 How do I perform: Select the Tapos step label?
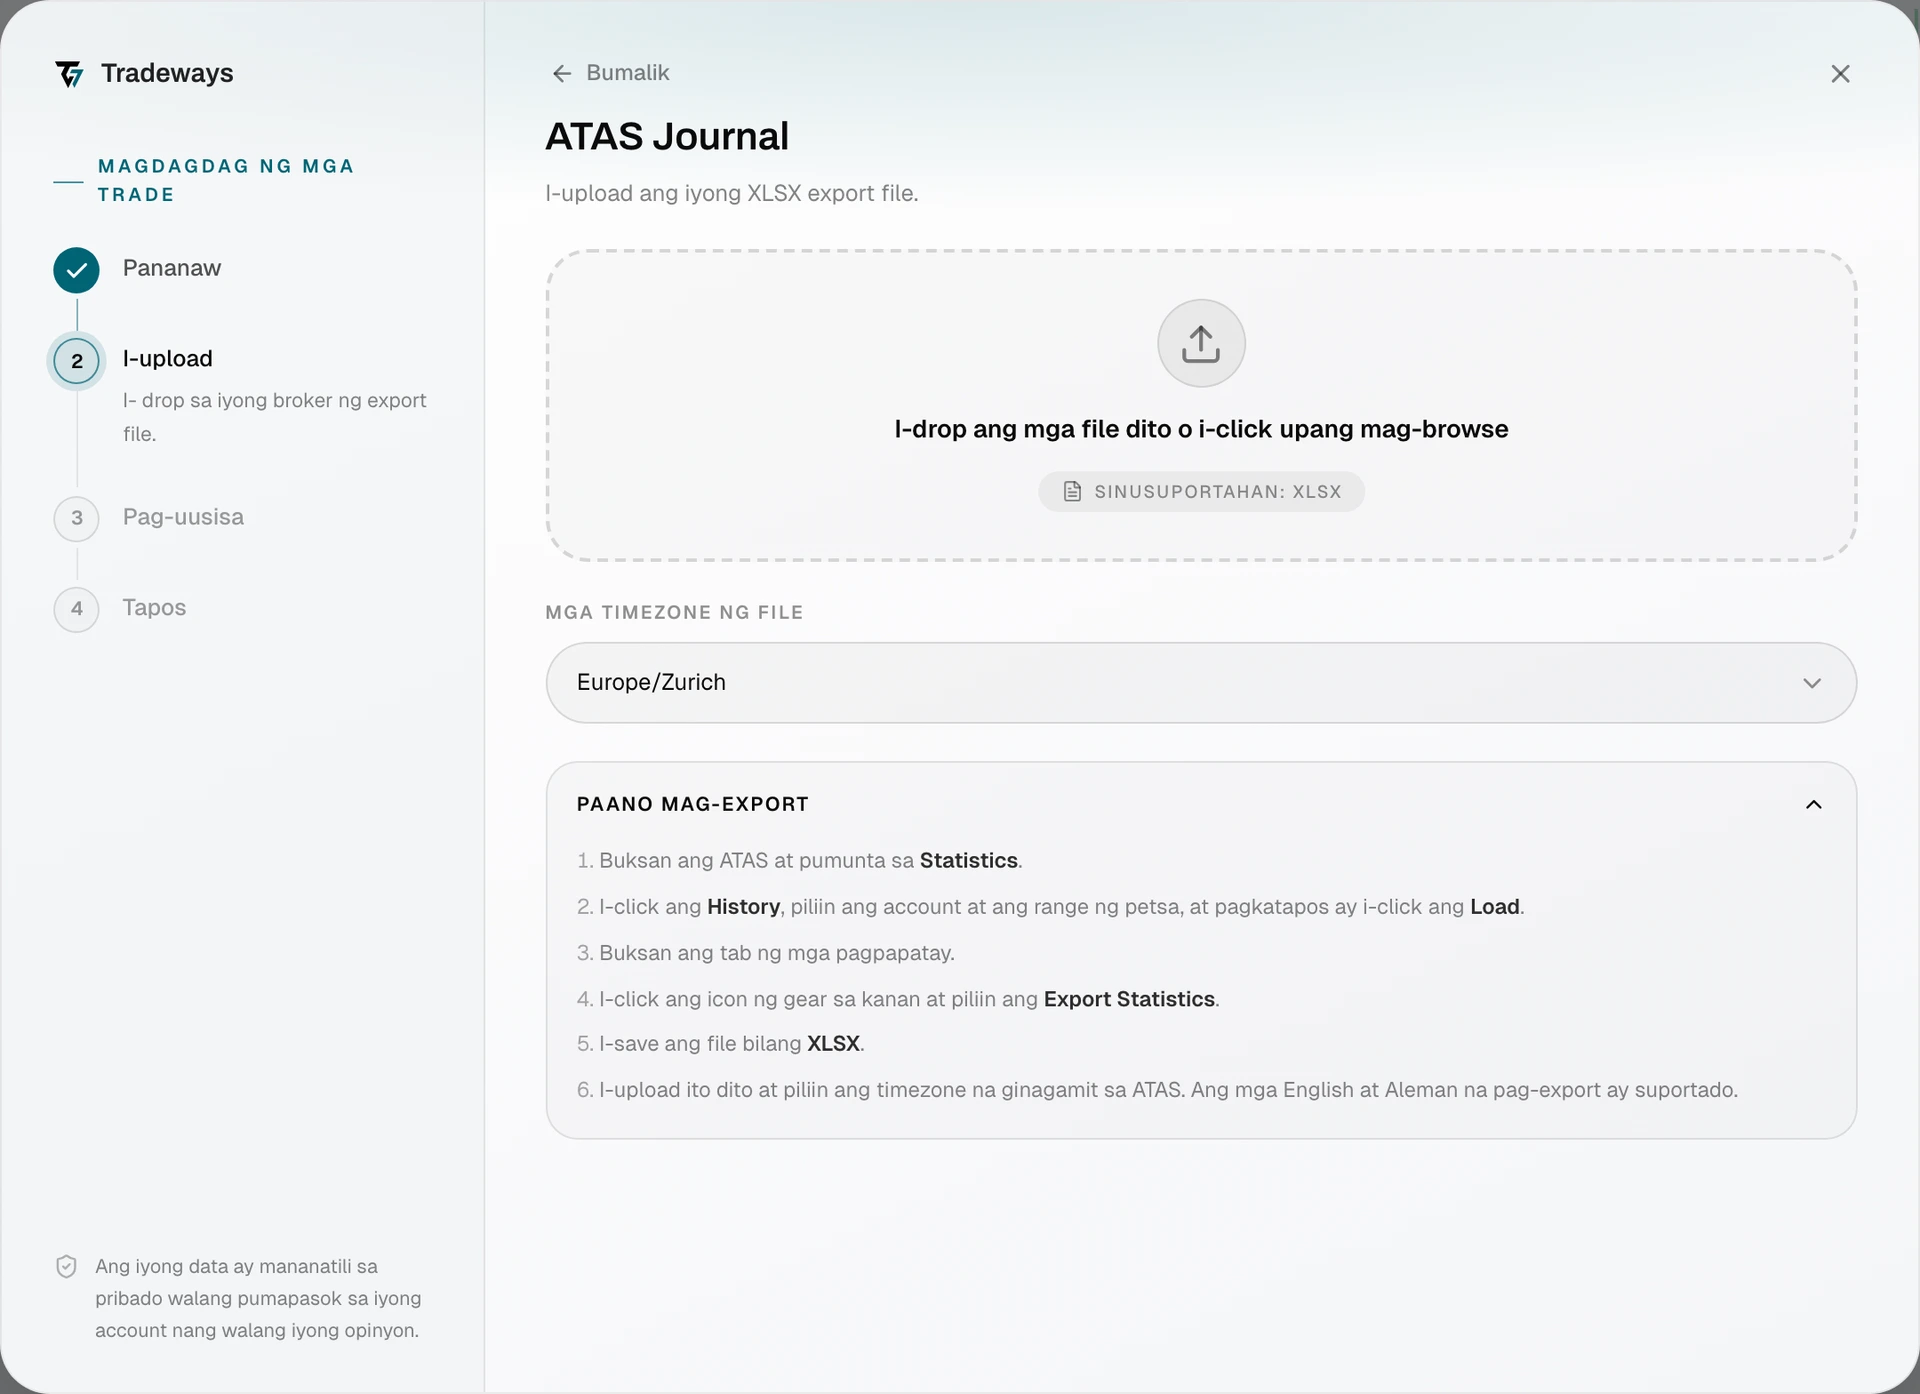tap(154, 608)
